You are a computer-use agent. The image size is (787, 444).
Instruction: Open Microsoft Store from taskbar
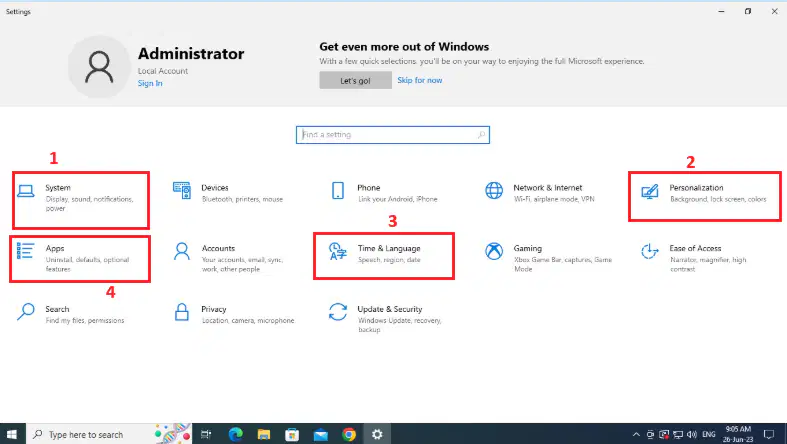[292, 434]
